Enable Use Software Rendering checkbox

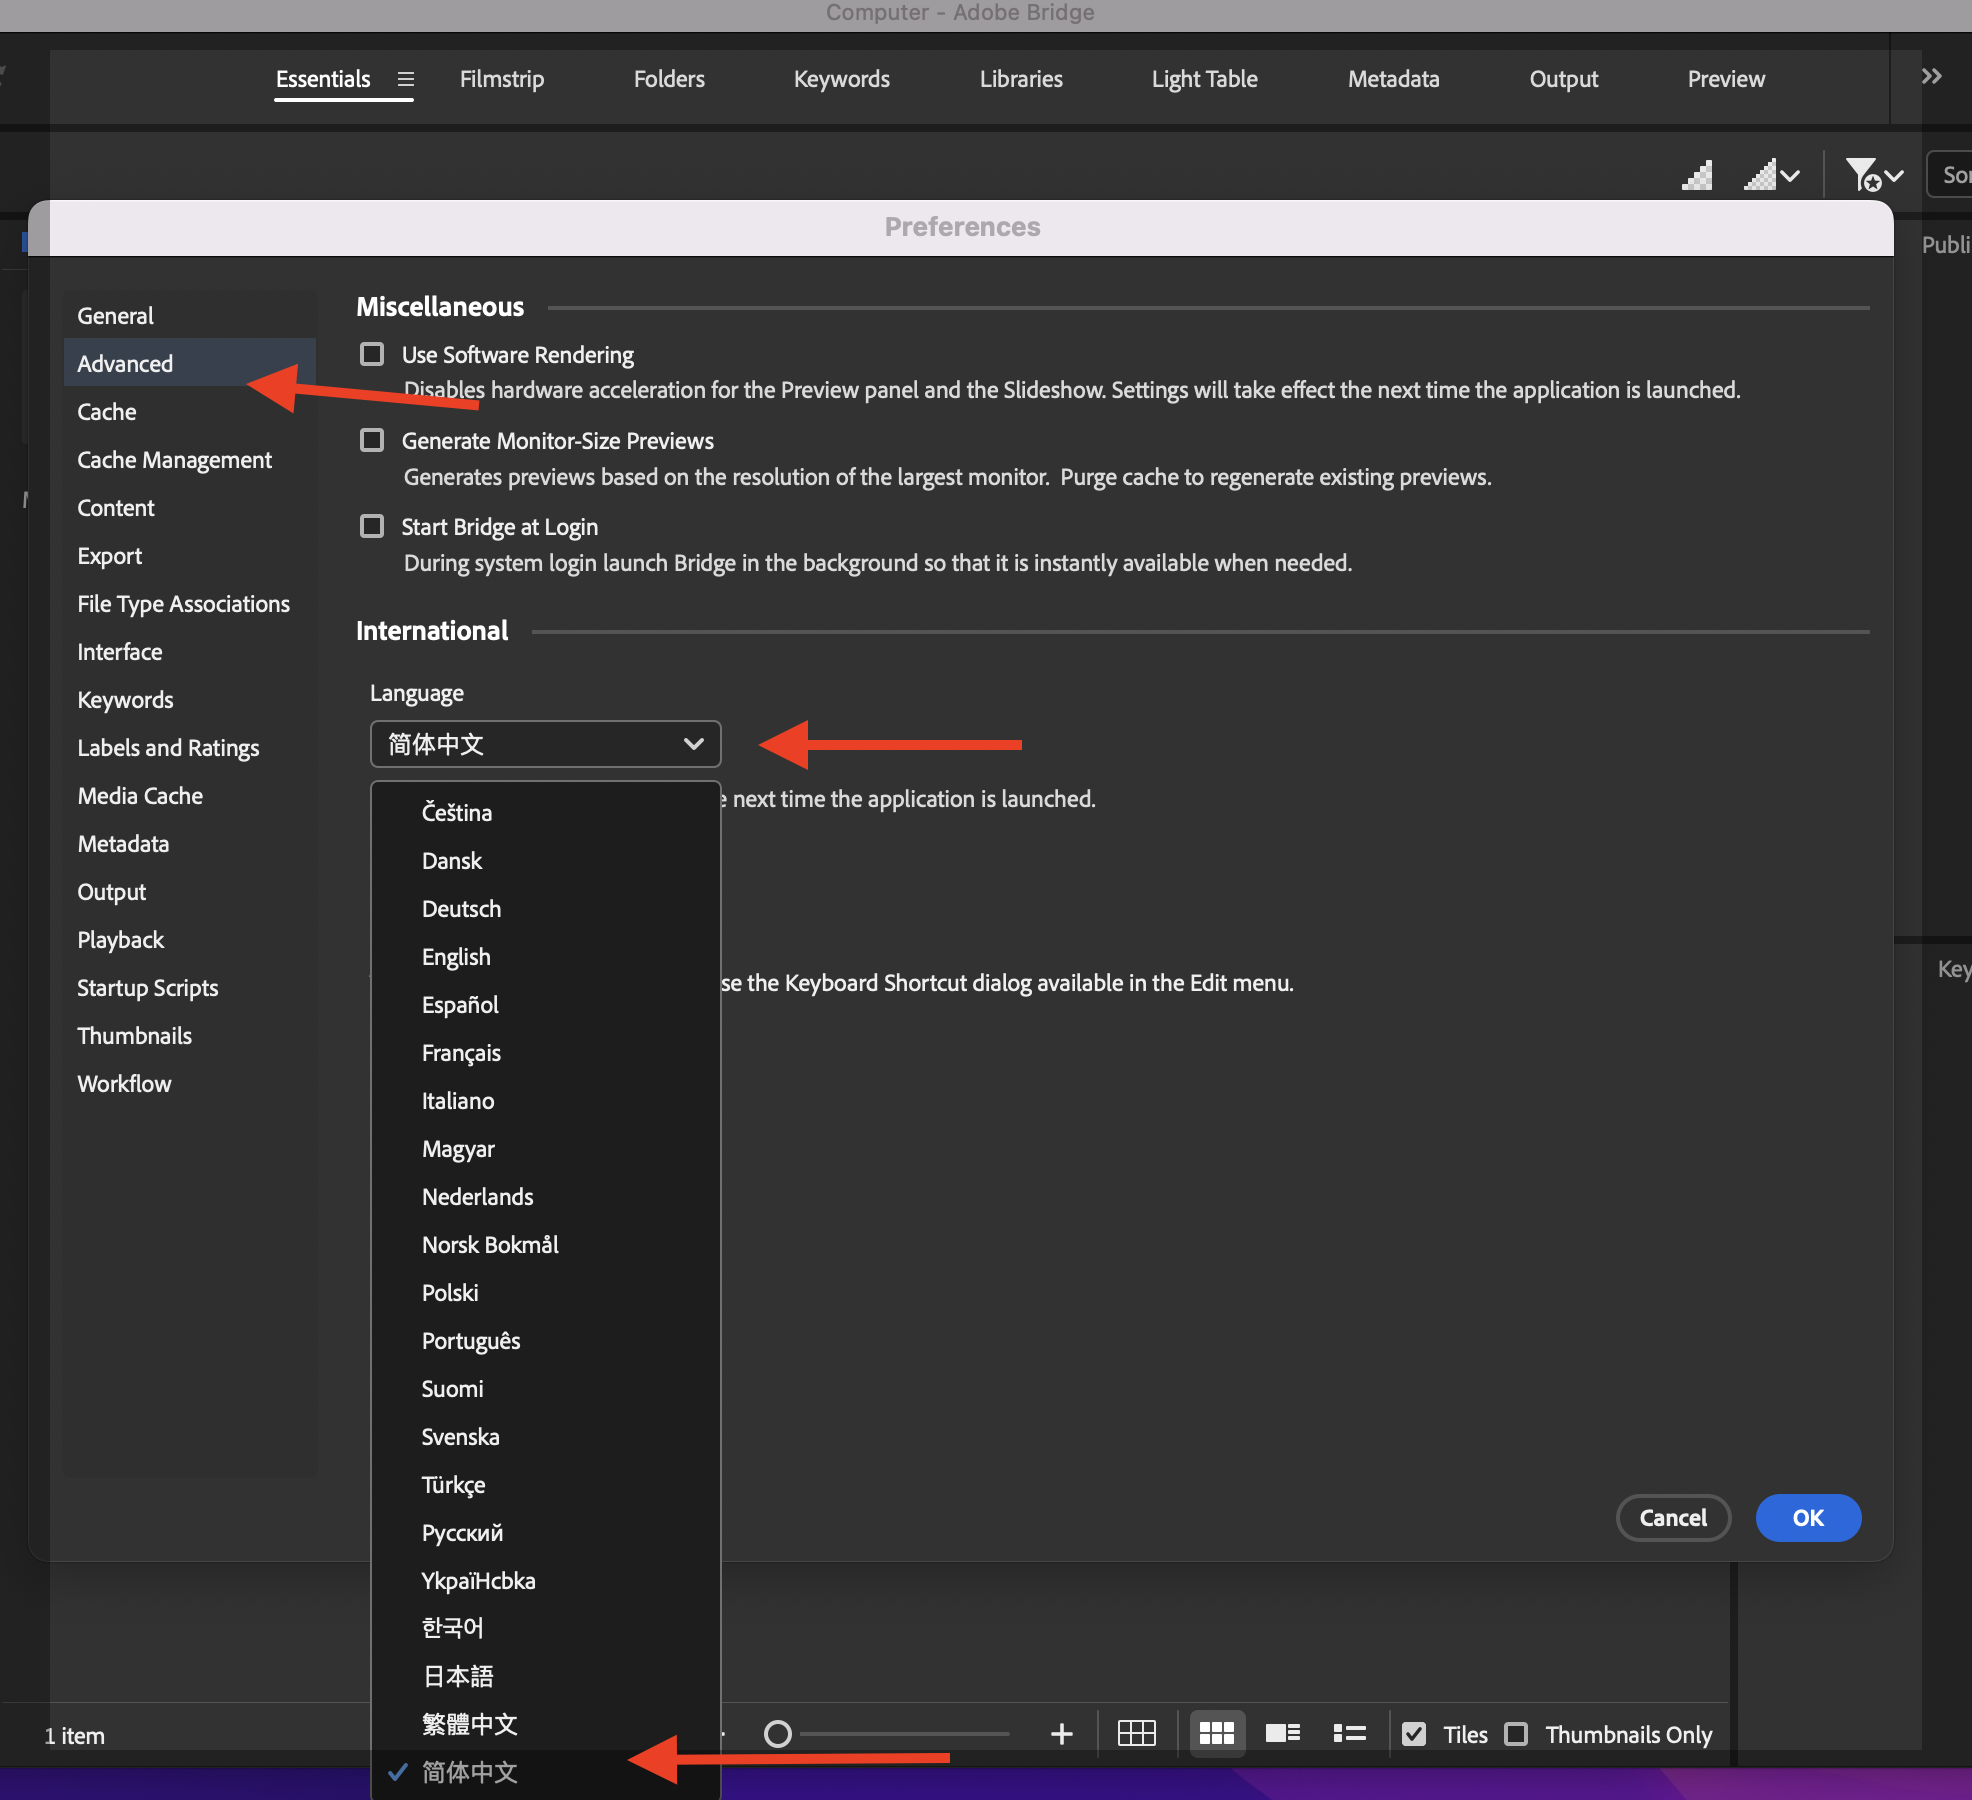(372, 354)
